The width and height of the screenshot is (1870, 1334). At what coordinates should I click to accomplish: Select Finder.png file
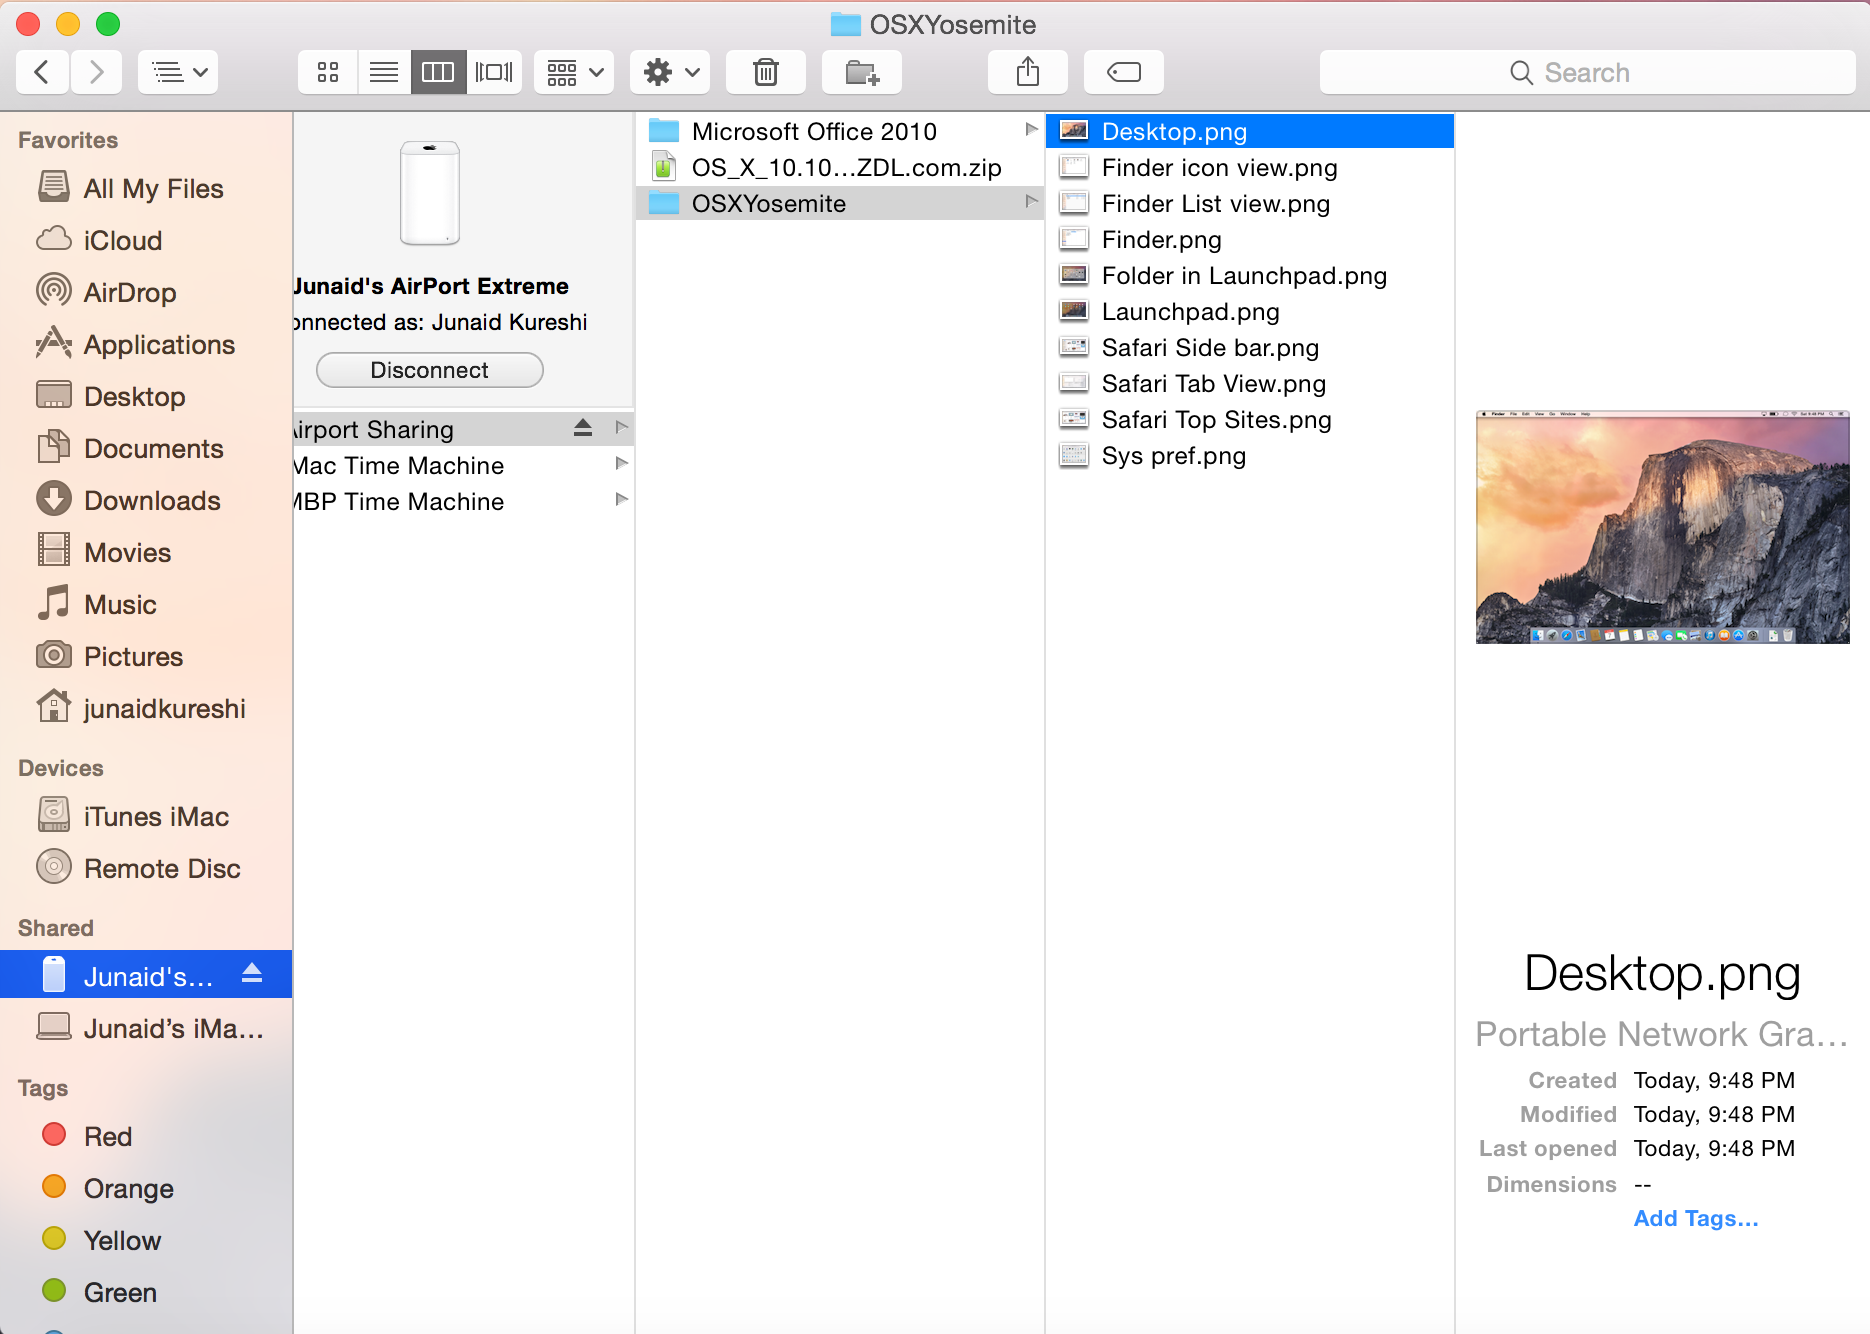pyautogui.click(x=1250, y=239)
